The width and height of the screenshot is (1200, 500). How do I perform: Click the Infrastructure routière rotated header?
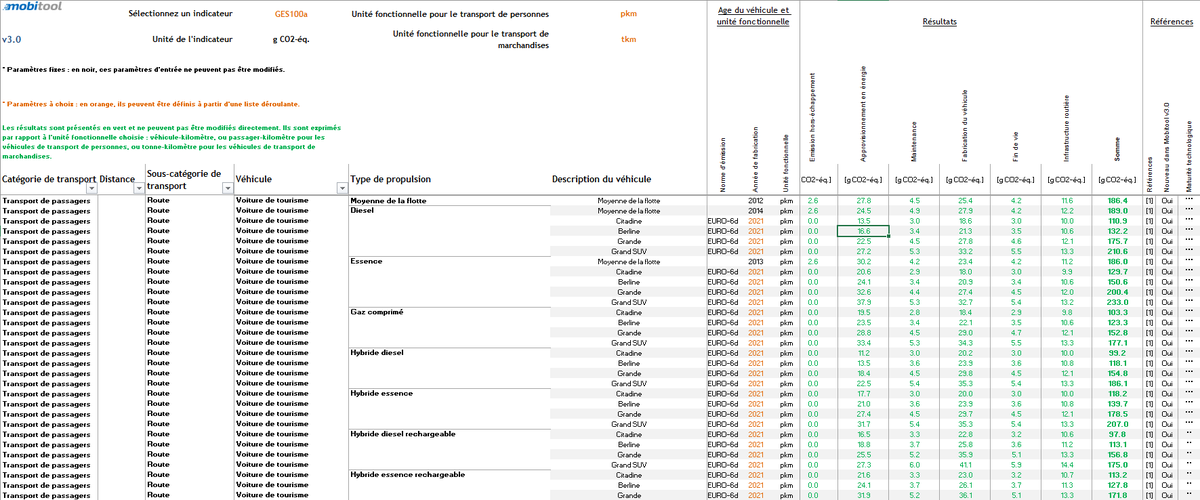[x=1066, y=127]
